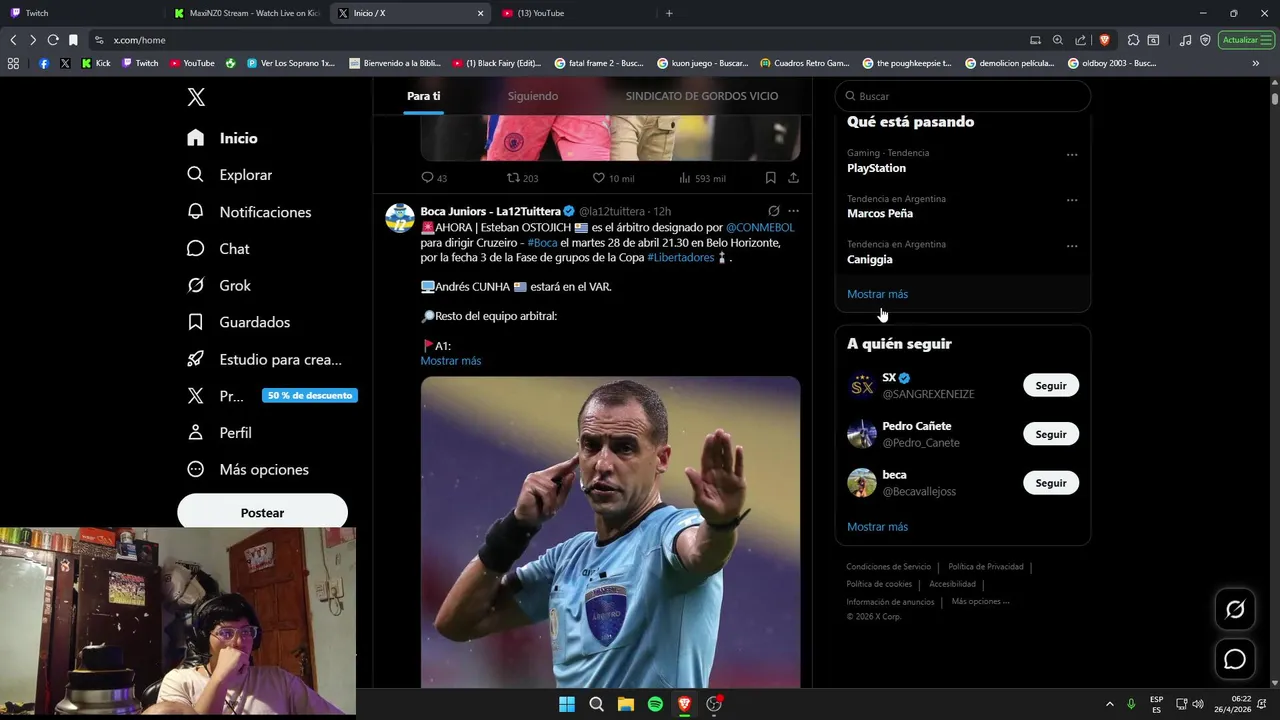The image size is (1280, 720).
Task: Open SINDICATO DE GORDOS VICIO tab
Action: tap(701, 96)
